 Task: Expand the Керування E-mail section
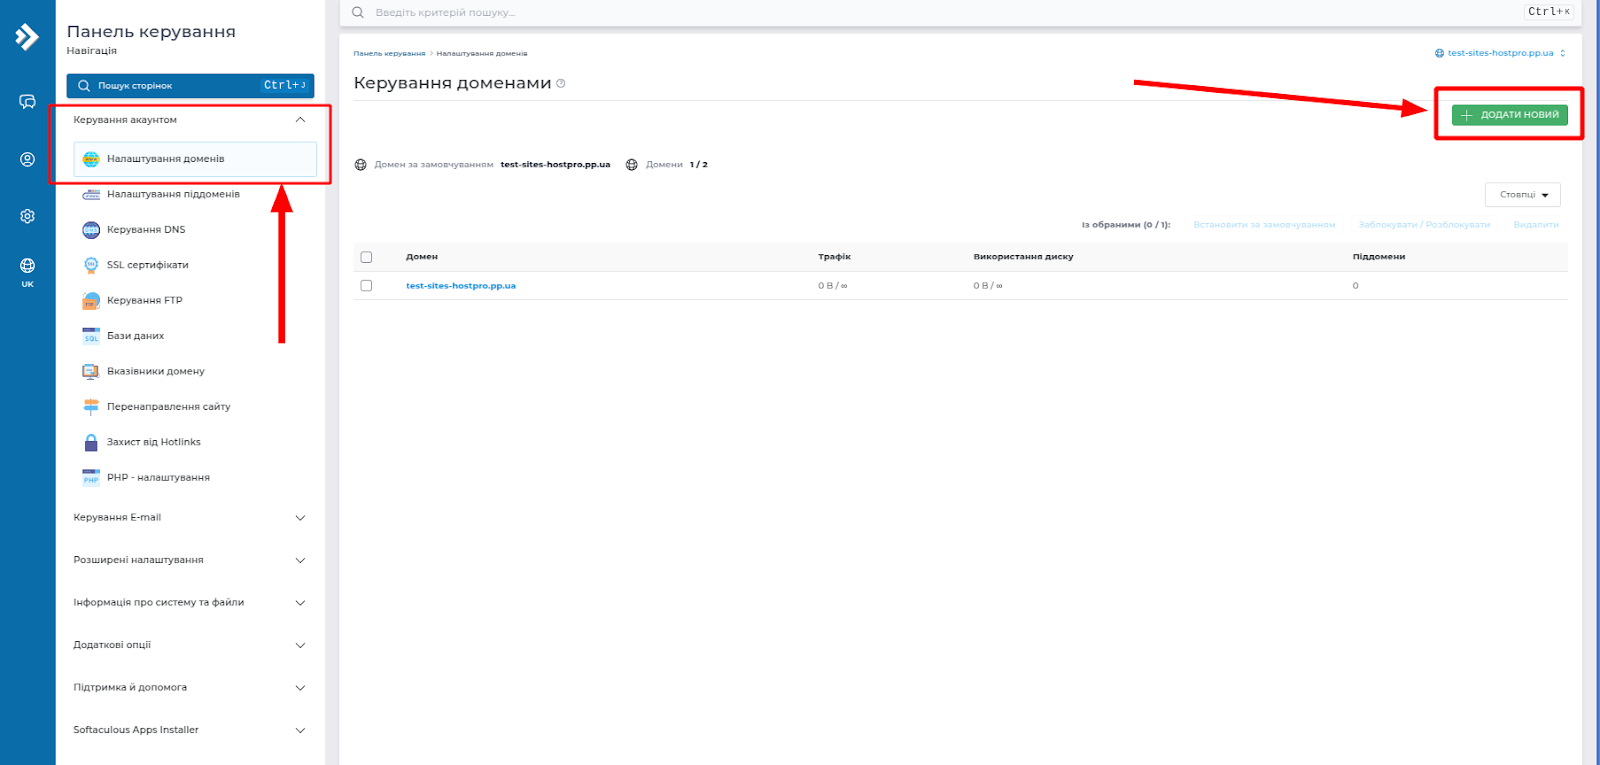[x=300, y=518]
